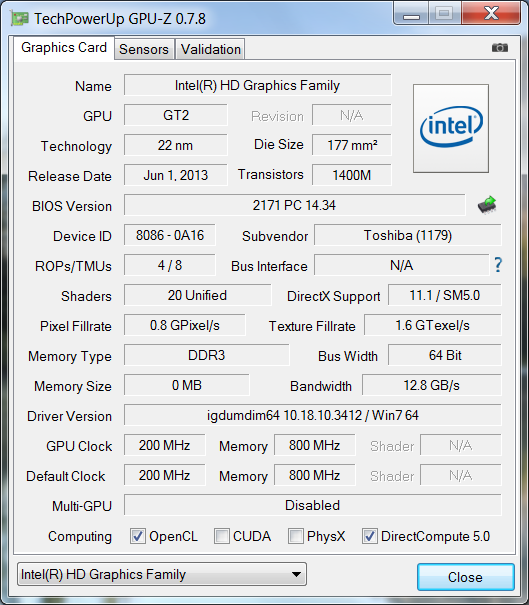Click the Device ID field '8086 - 0A16'
This screenshot has width=529, height=605.
pyautogui.click(x=169, y=235)
